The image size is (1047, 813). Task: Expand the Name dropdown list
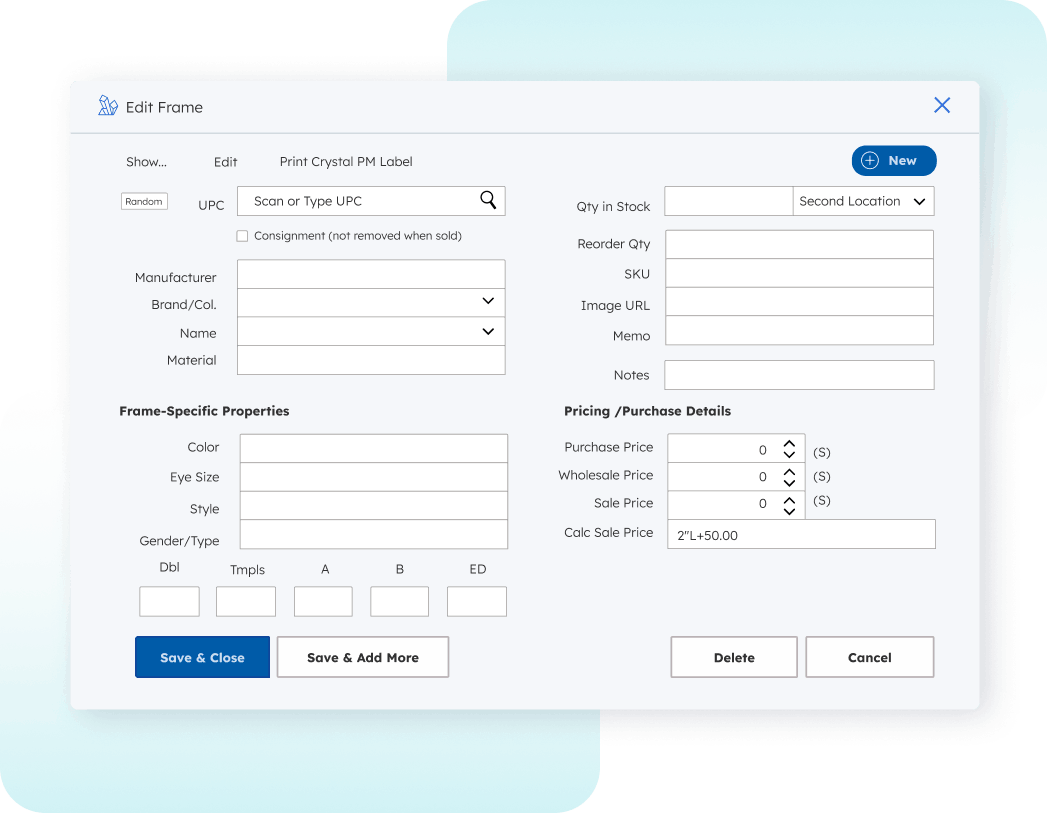(x=488, y=331)
